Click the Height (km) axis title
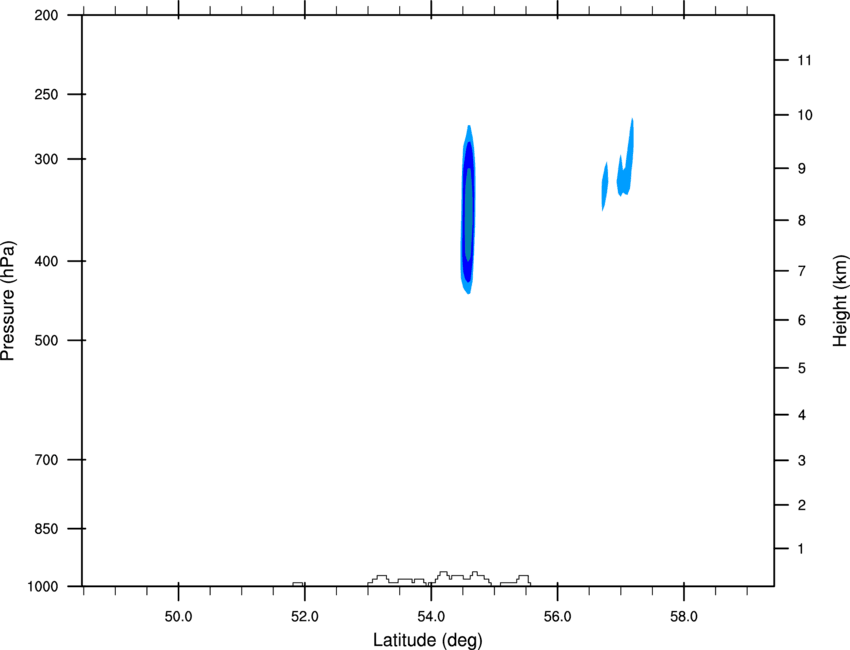 tap(840, 300)
